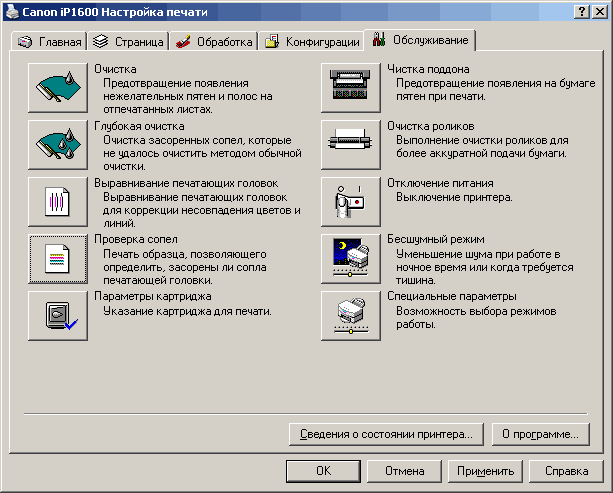Open Специальные параметры custom settings
The width and height of the screenshot is (613, 493).
(x=351, y=316)
